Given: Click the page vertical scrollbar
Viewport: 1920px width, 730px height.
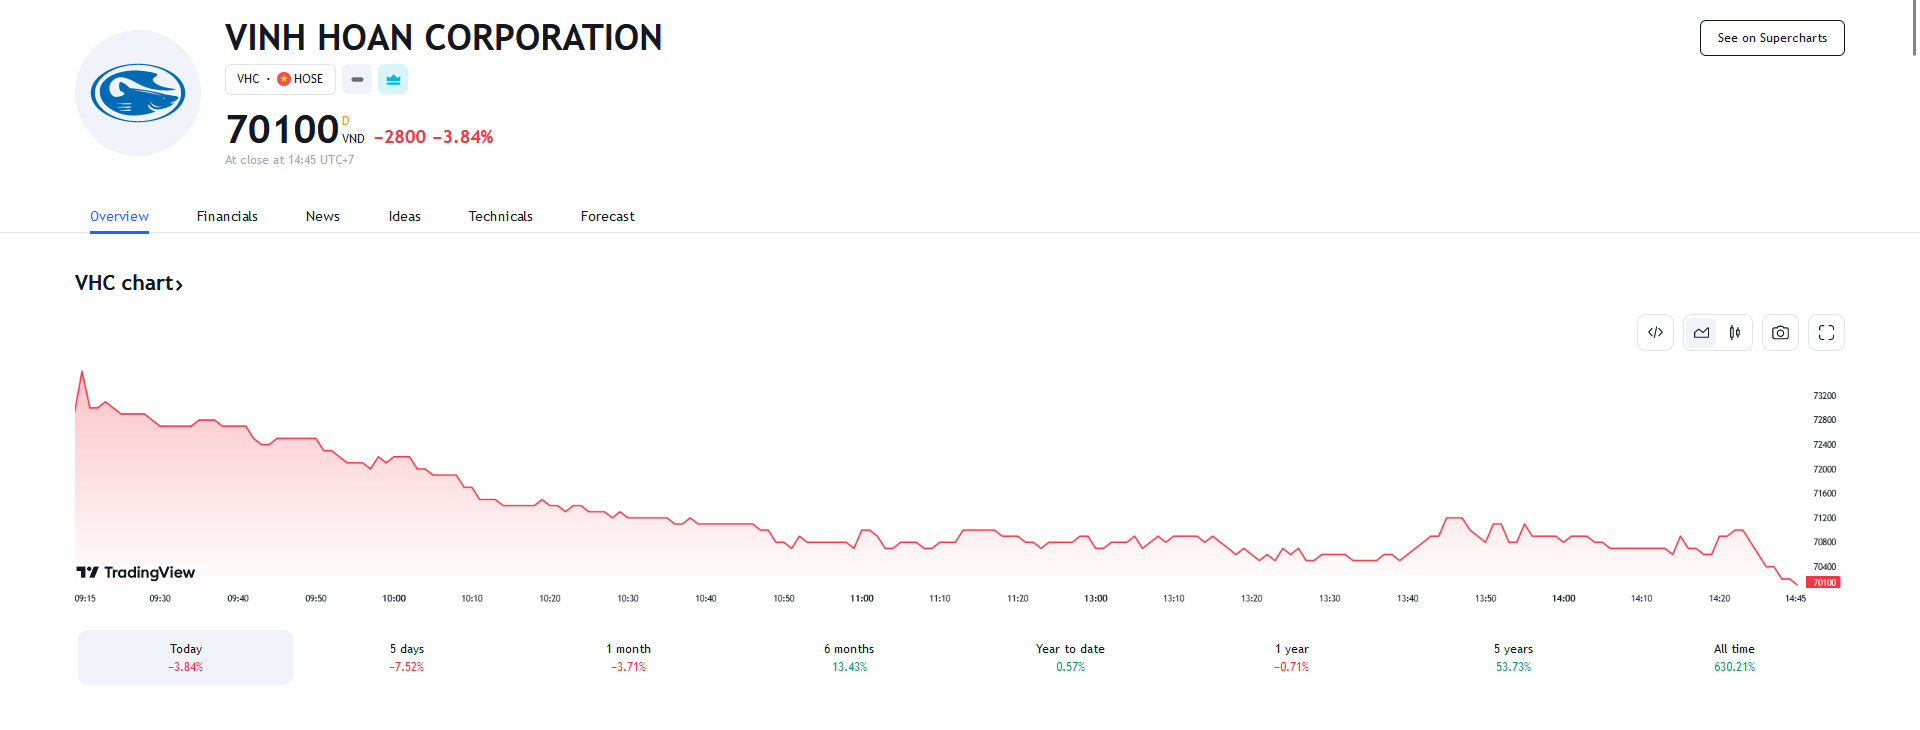Looking at the screenshot, I should (1914, 28).
